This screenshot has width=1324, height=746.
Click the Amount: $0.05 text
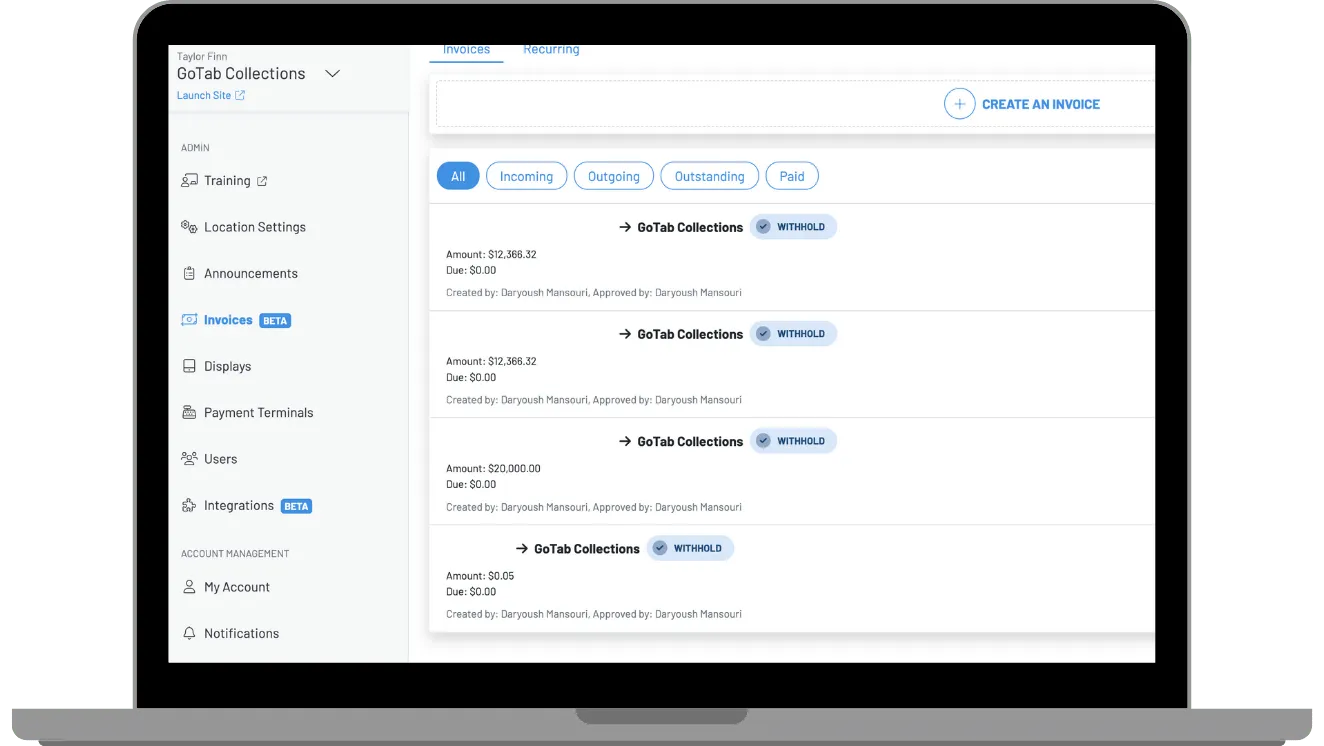click(480, 576)
